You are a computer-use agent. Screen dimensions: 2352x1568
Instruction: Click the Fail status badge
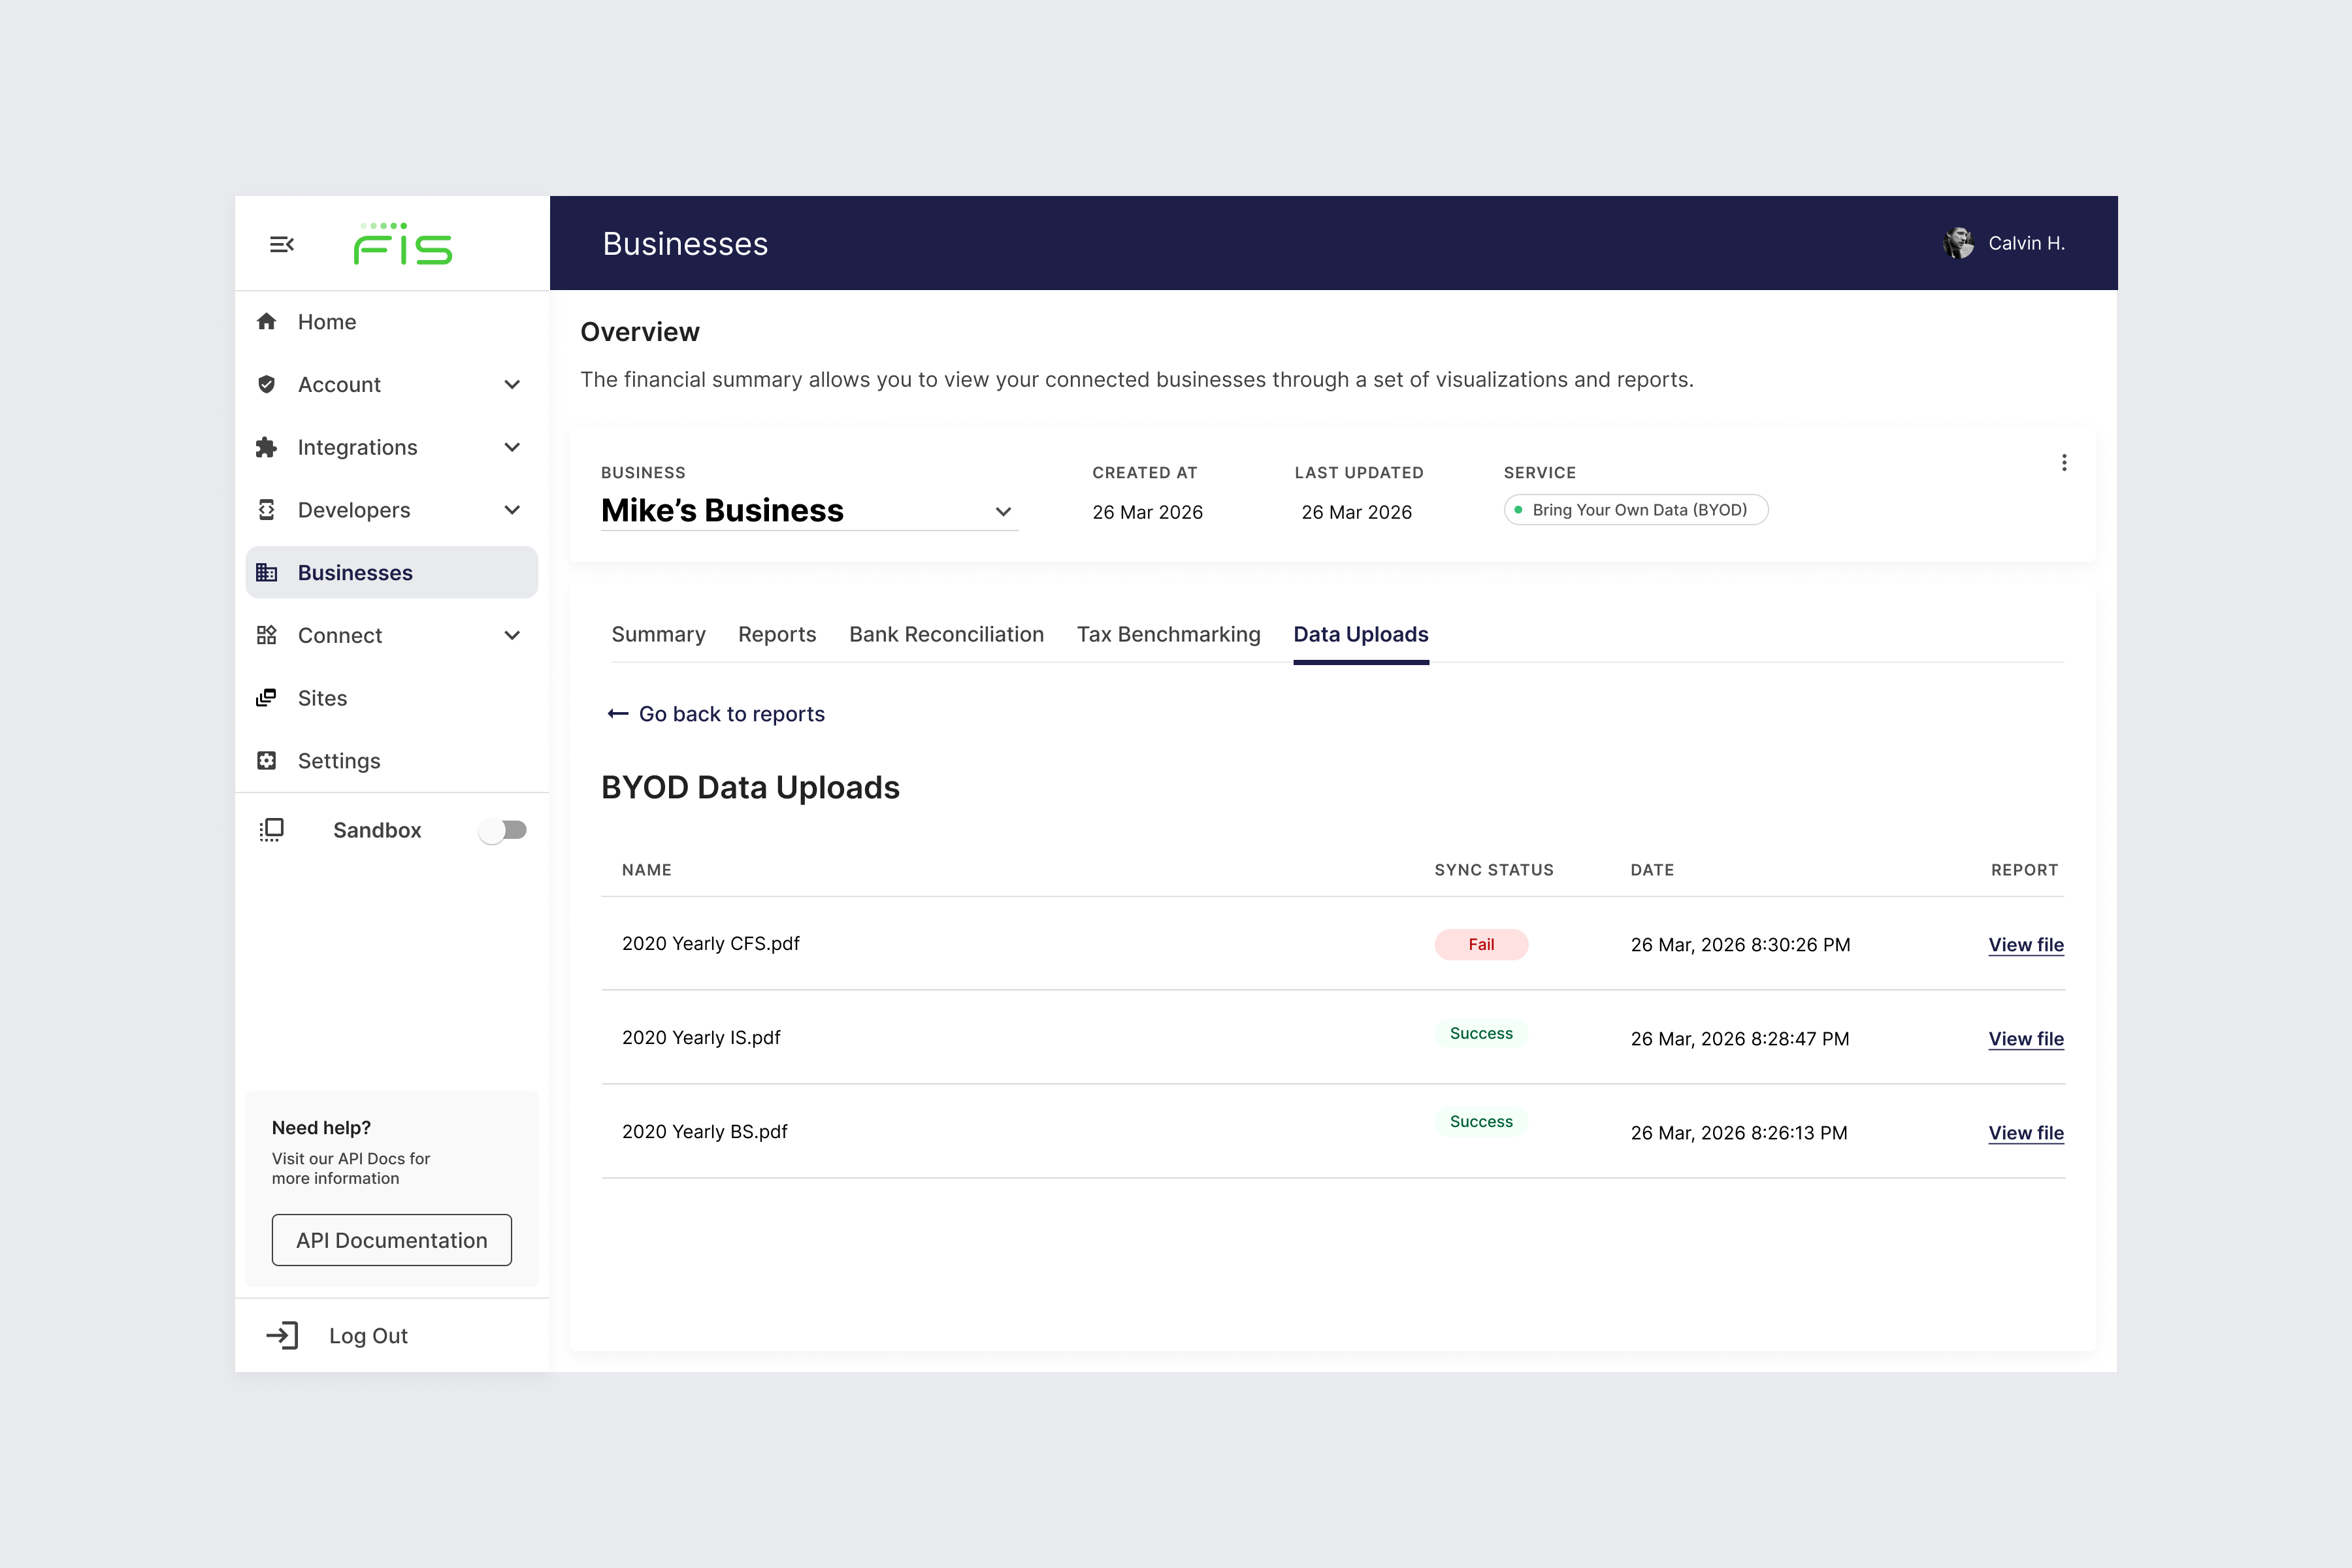[x=1480, y=945]
